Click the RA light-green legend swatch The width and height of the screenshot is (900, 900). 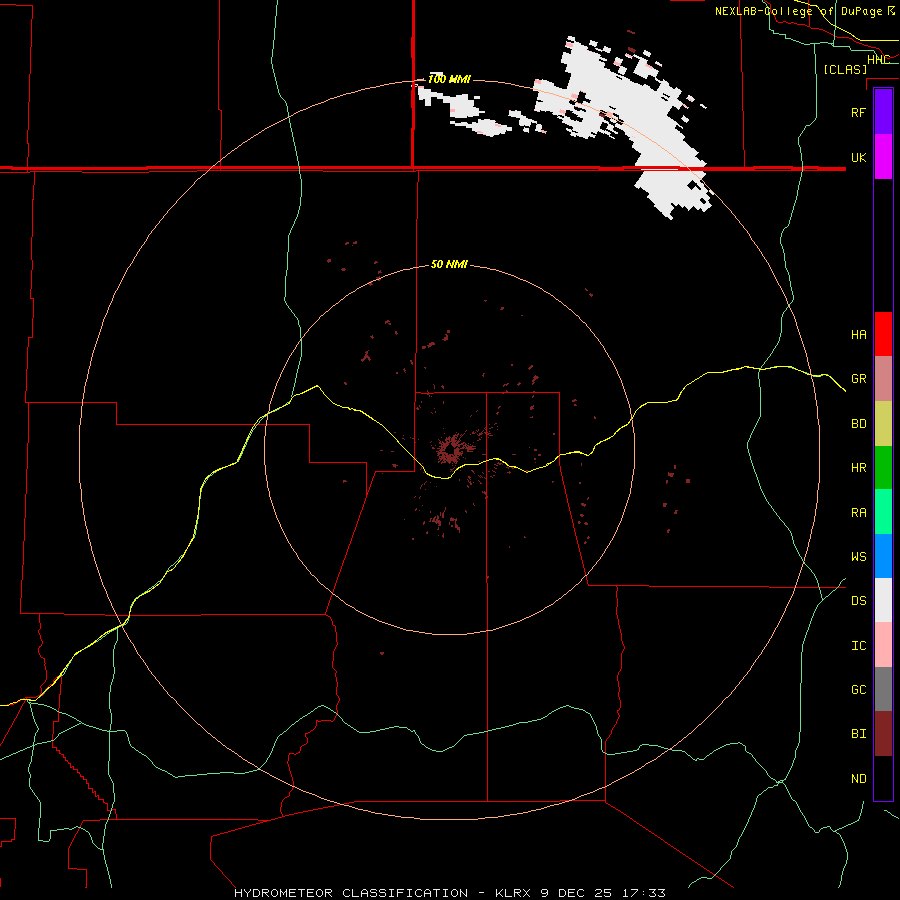point(883,512)
